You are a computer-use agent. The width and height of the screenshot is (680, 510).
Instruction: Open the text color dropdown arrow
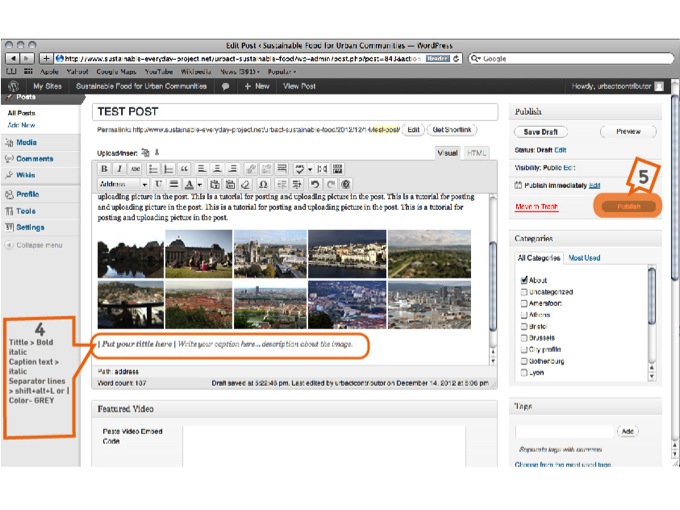click(x=199, y=185)
